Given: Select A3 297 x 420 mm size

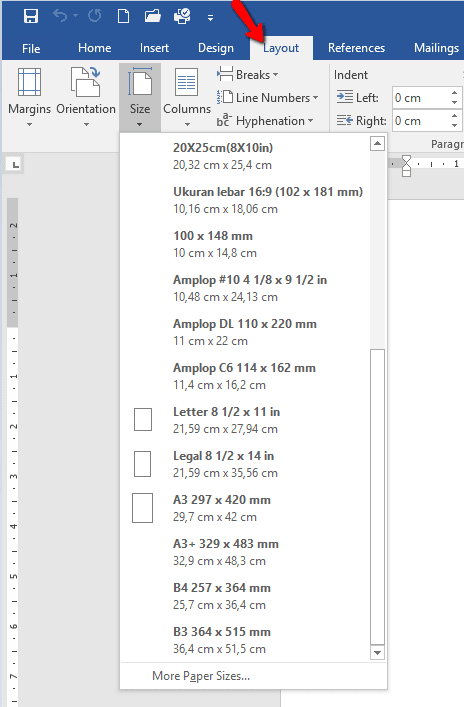Looking at the screenshot, I should coord(245,508).
